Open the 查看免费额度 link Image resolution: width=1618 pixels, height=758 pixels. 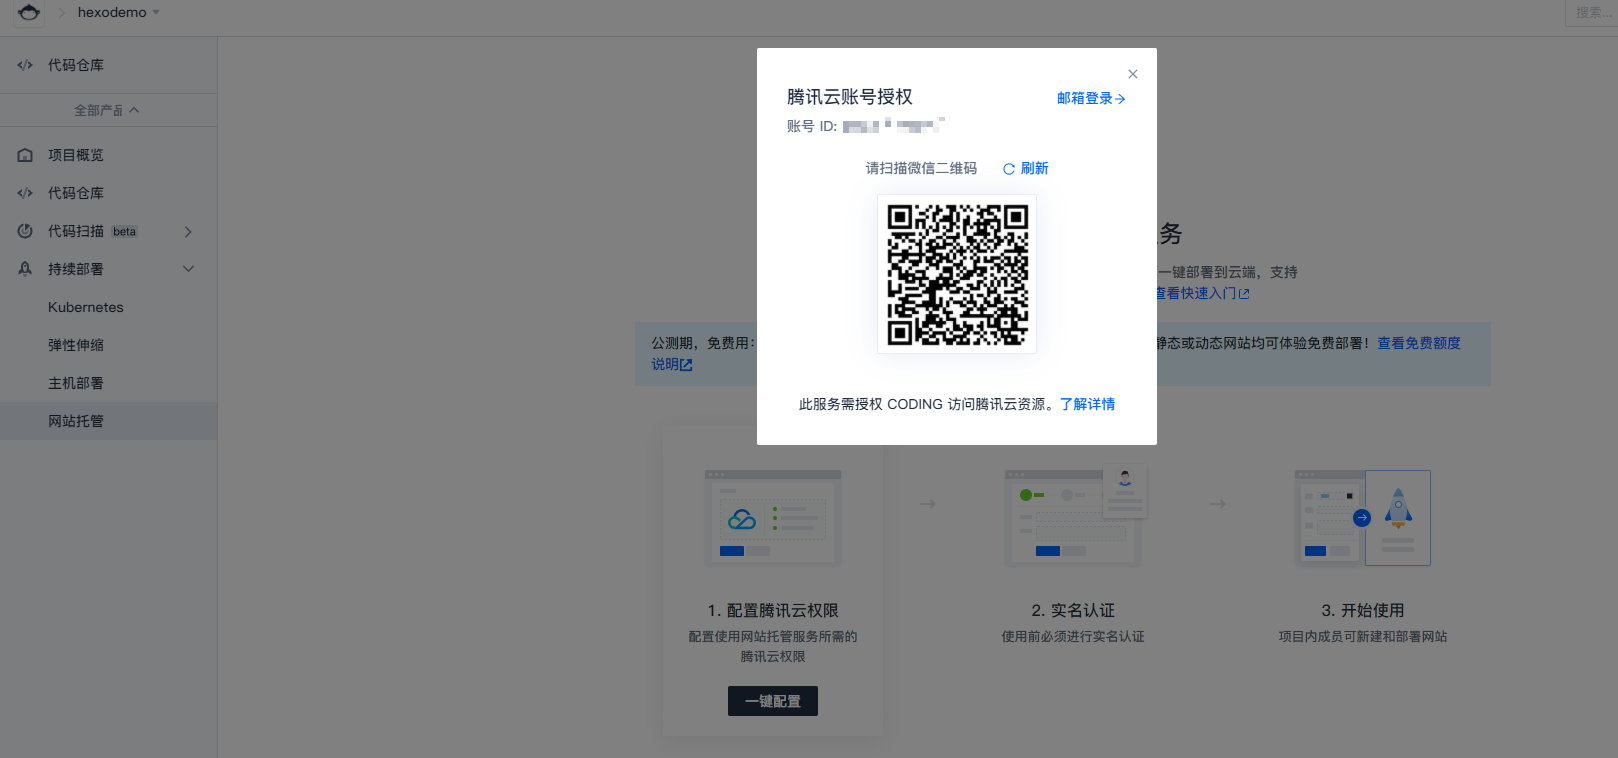tap(1419, 343)
